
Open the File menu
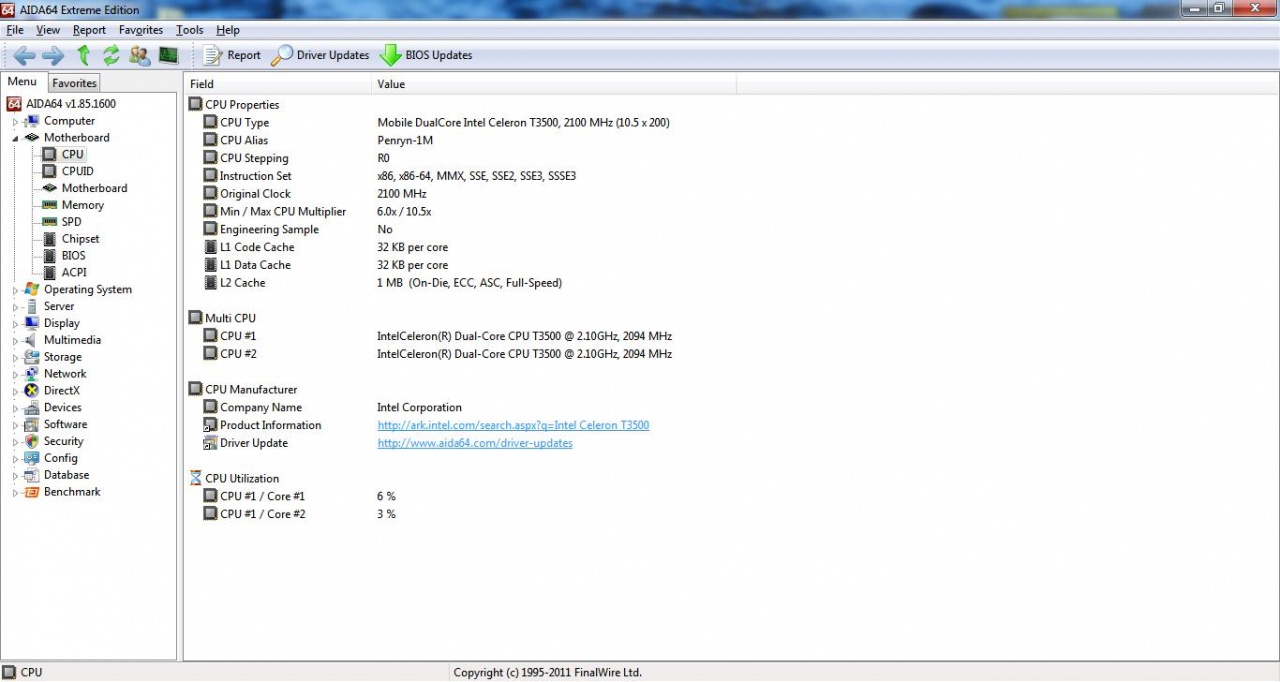(14, 30)
